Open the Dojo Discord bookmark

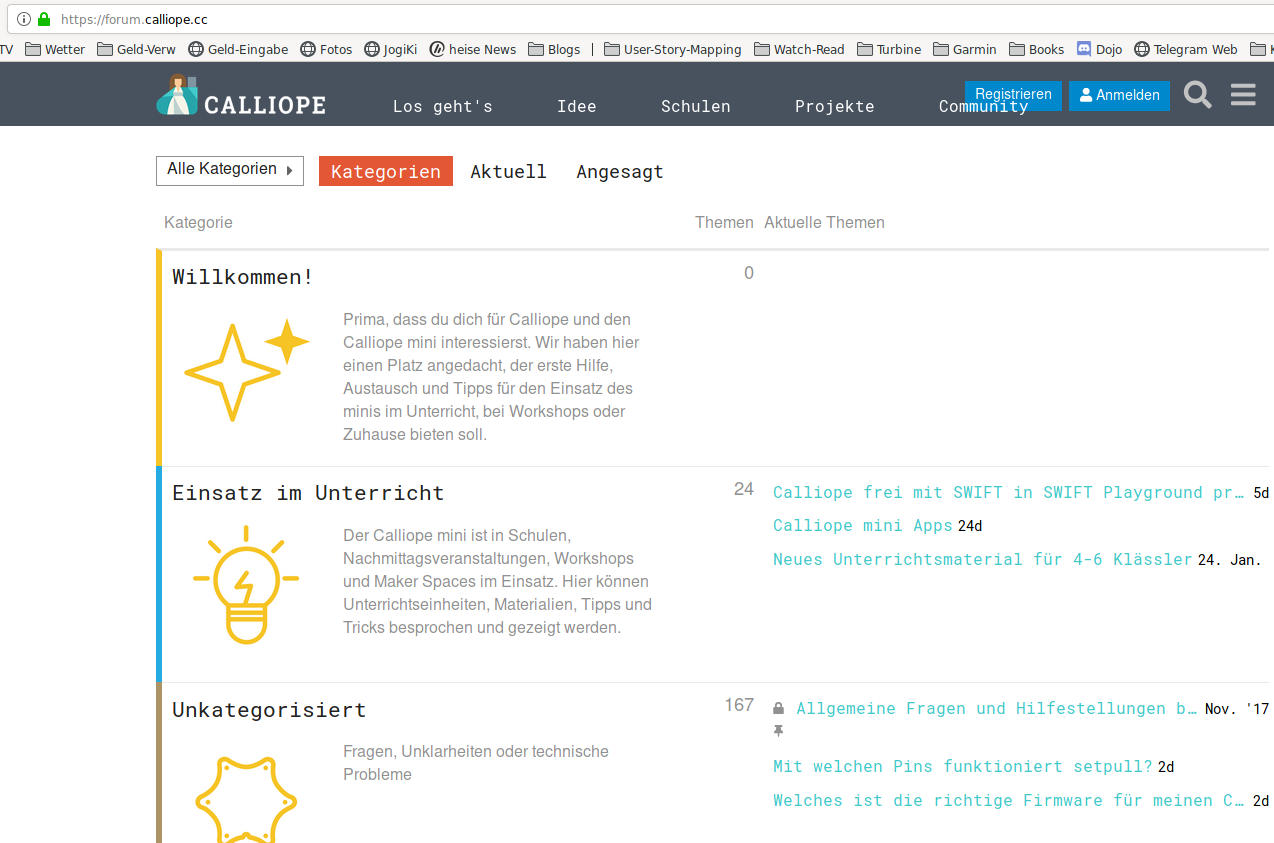[1099, 49]
